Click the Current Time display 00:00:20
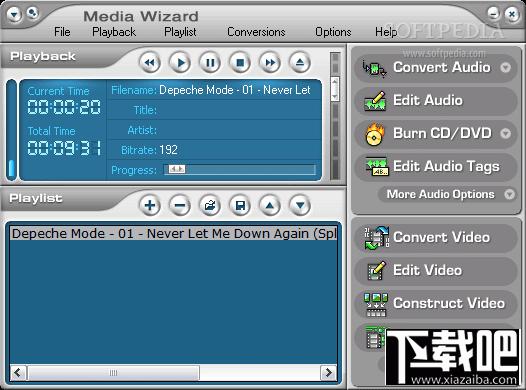This screenshot has height=390, width=526. click(x=64, y=107)
